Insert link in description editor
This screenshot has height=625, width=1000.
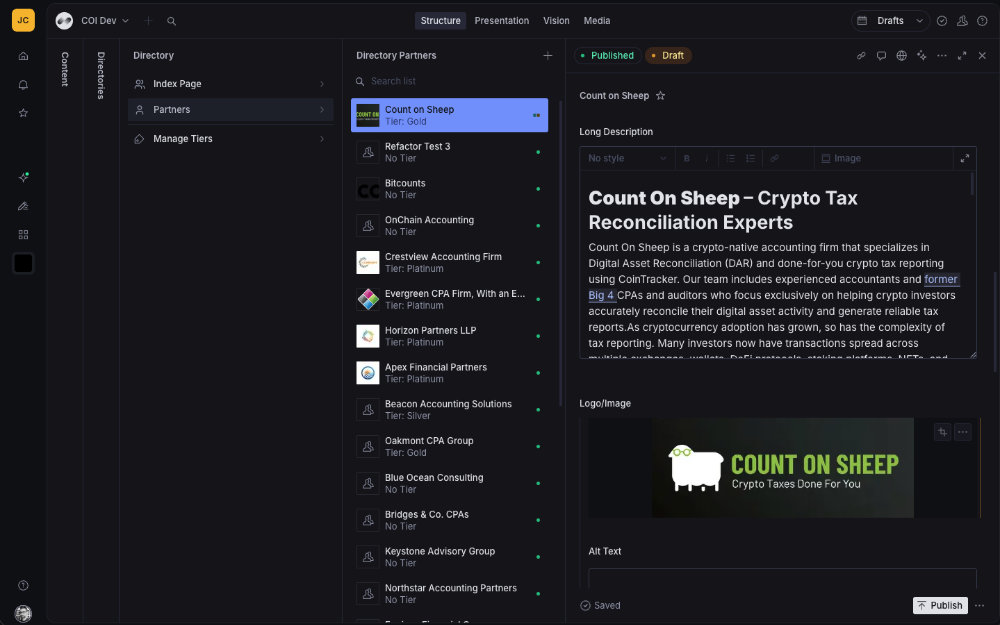coord(775,158)
